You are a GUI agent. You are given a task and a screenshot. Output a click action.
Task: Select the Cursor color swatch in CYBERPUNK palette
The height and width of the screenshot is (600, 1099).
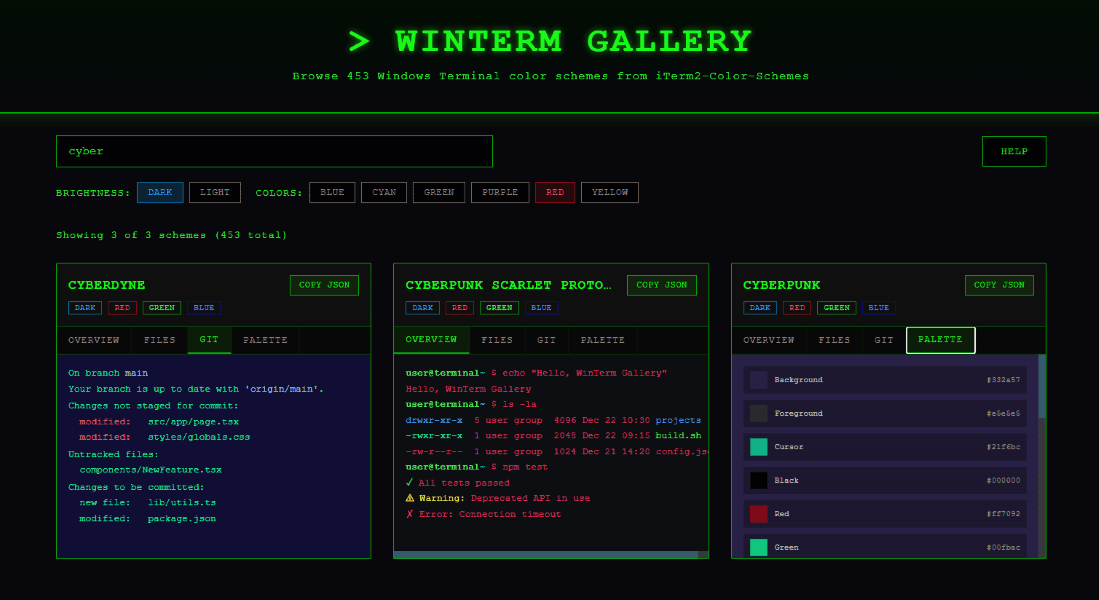(758, 446)
